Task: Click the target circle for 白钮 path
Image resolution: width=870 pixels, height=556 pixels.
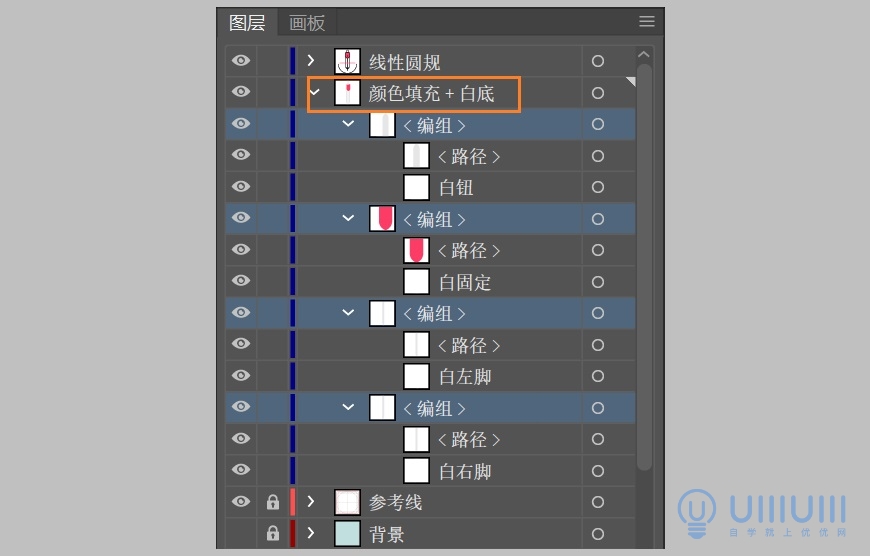Action: tap(598, 187)
